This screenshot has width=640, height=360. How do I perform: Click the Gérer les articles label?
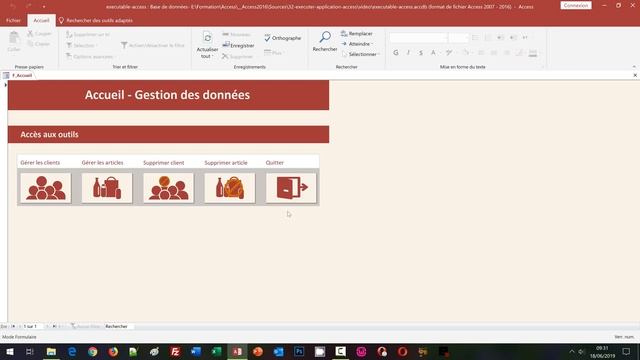(102, 162)
